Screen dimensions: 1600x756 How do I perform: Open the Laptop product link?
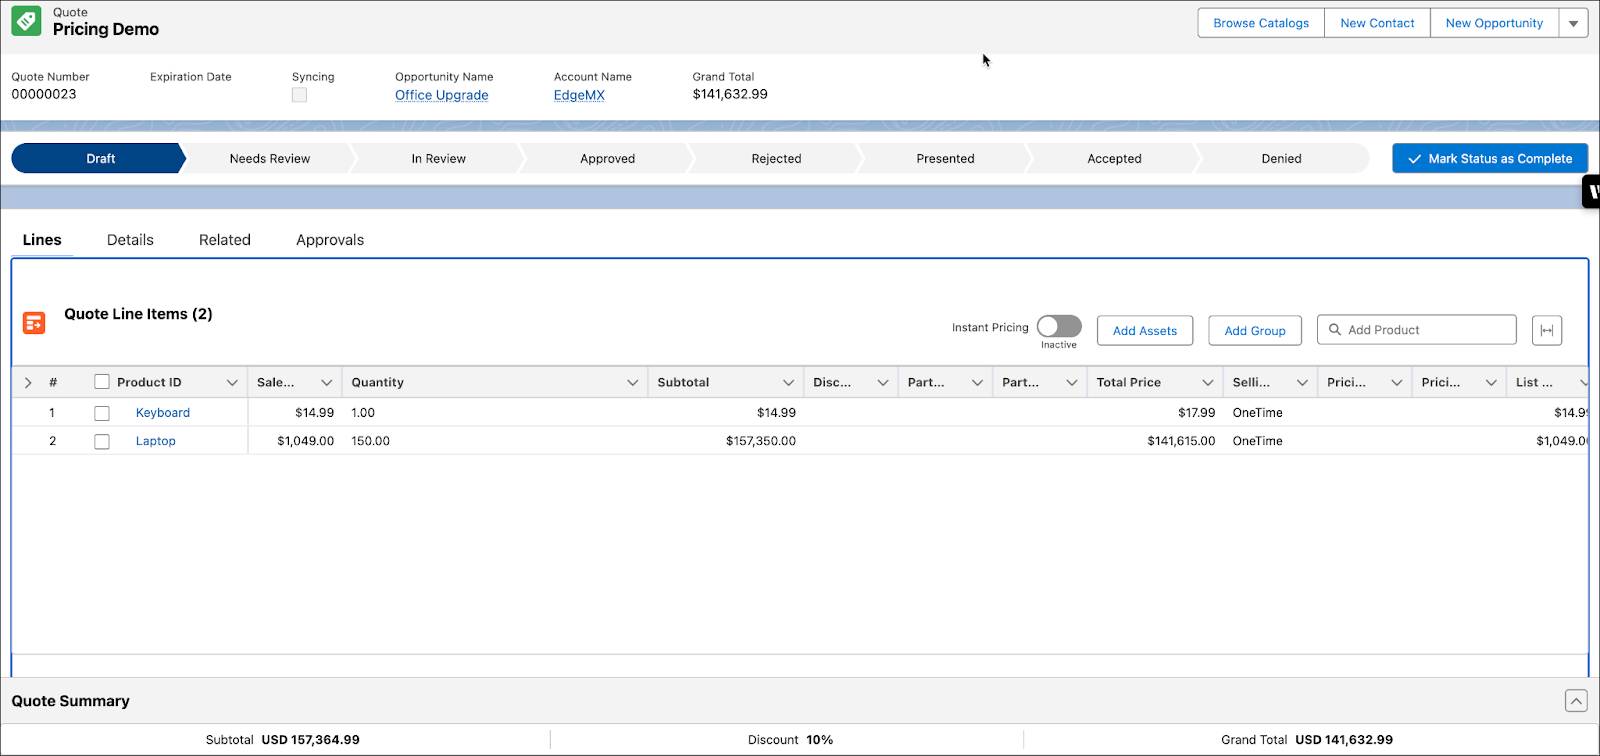[x=156, y=441]
